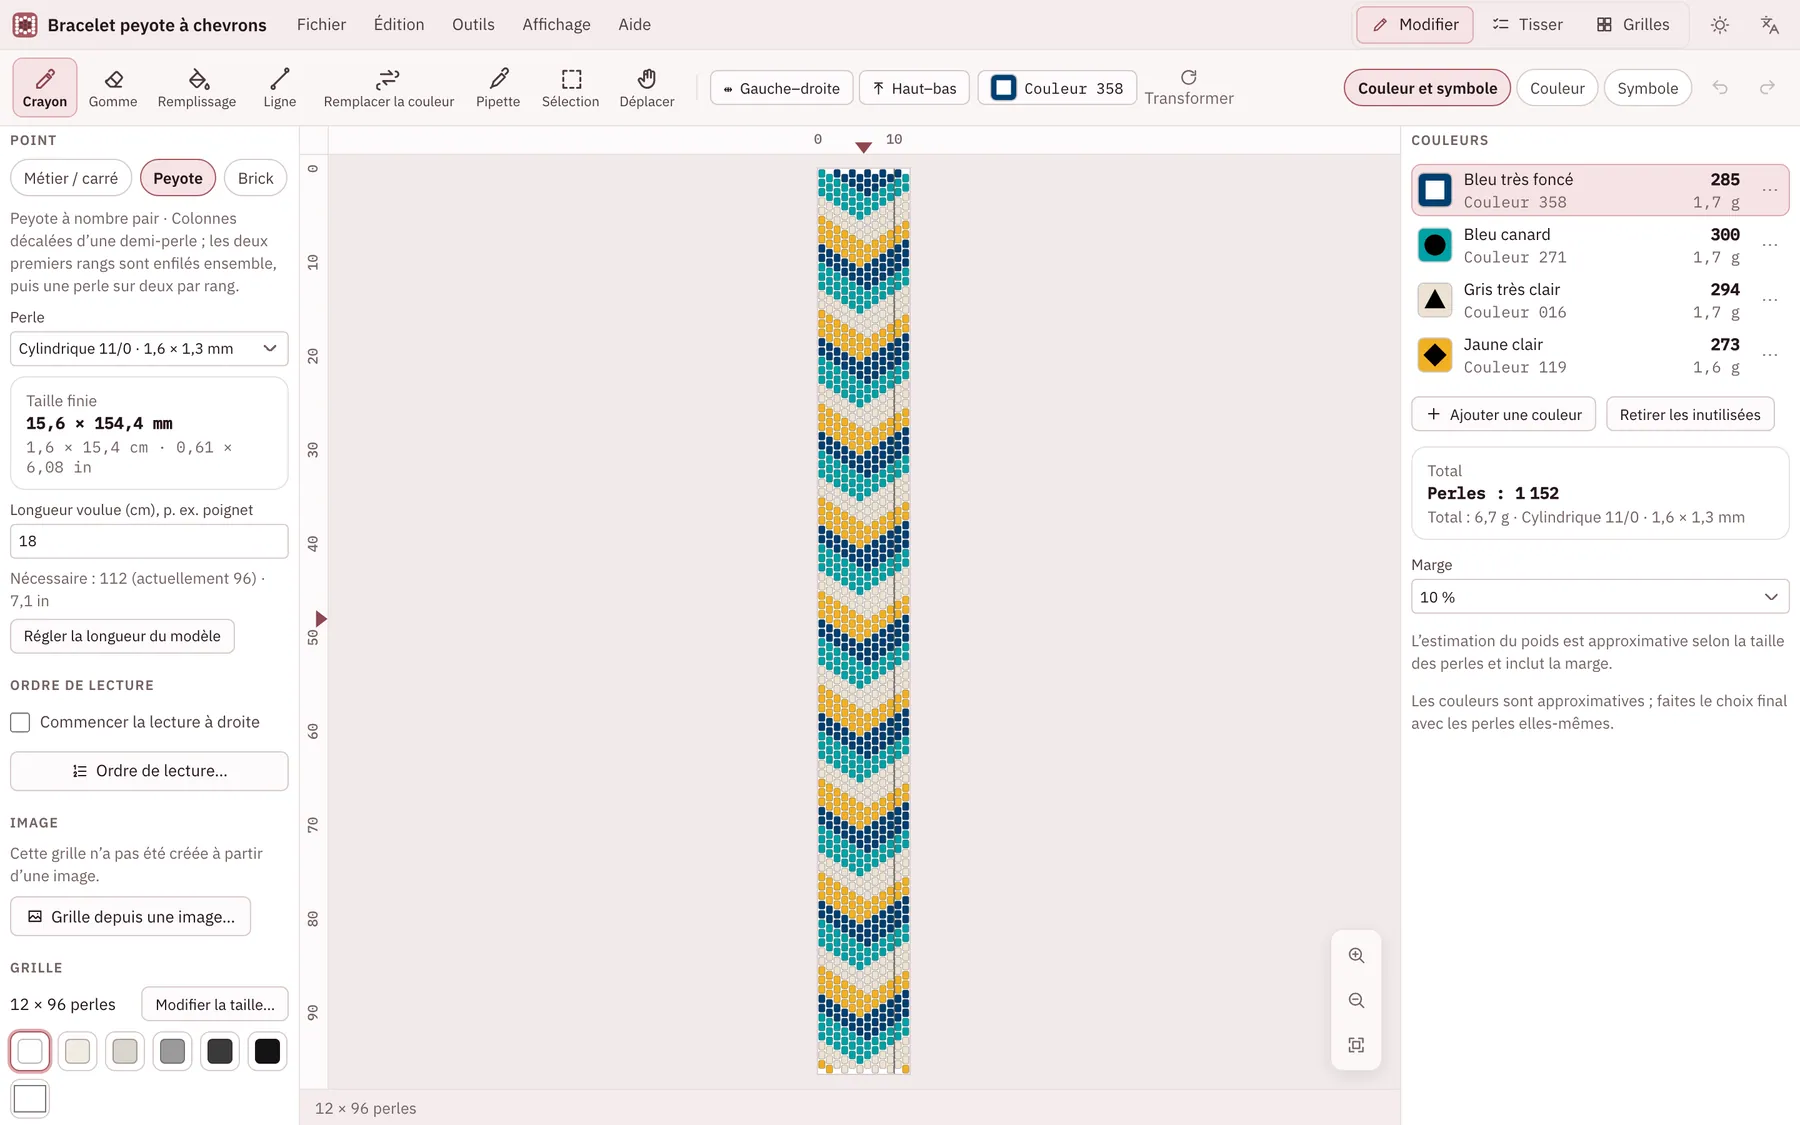Open the Perle bead type dropdown

point(149,348)
